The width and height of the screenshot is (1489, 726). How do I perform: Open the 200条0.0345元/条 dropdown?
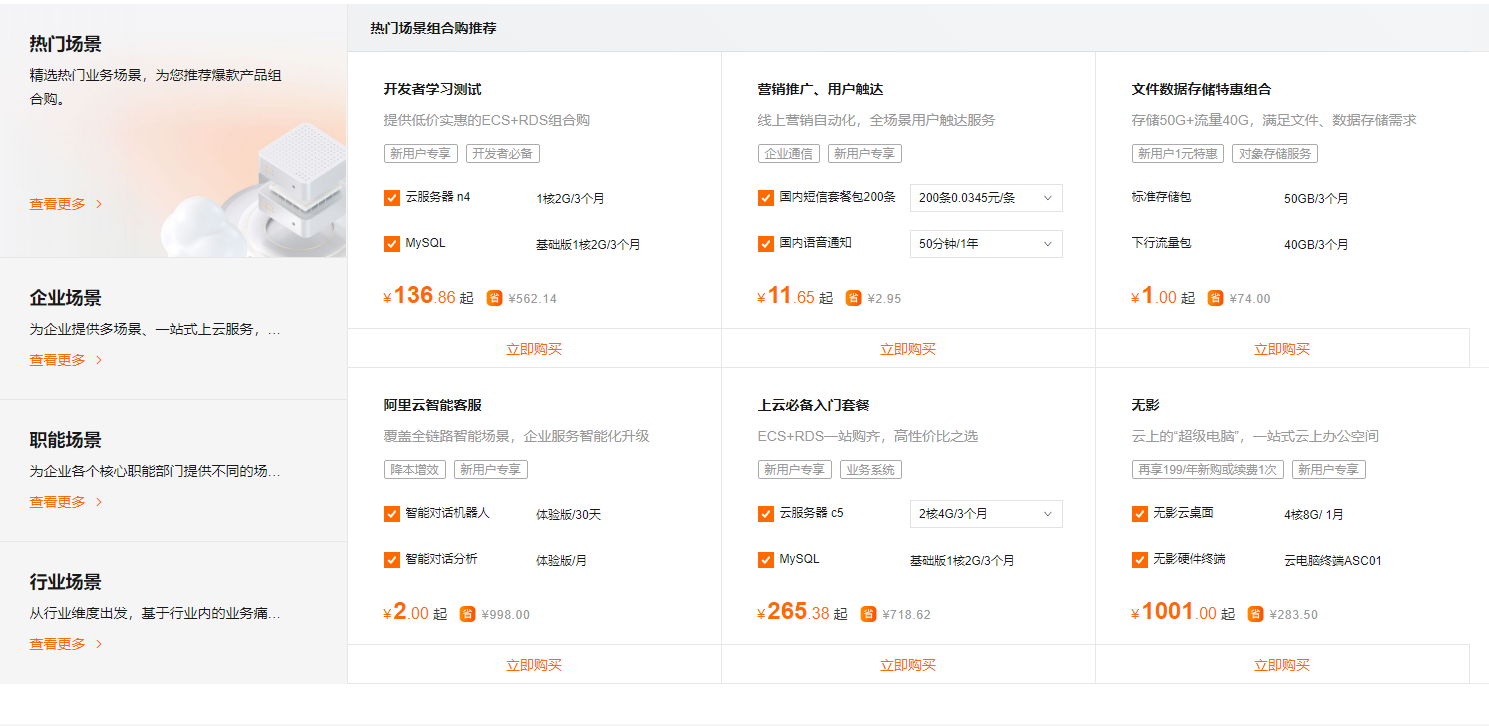point(985,198)
